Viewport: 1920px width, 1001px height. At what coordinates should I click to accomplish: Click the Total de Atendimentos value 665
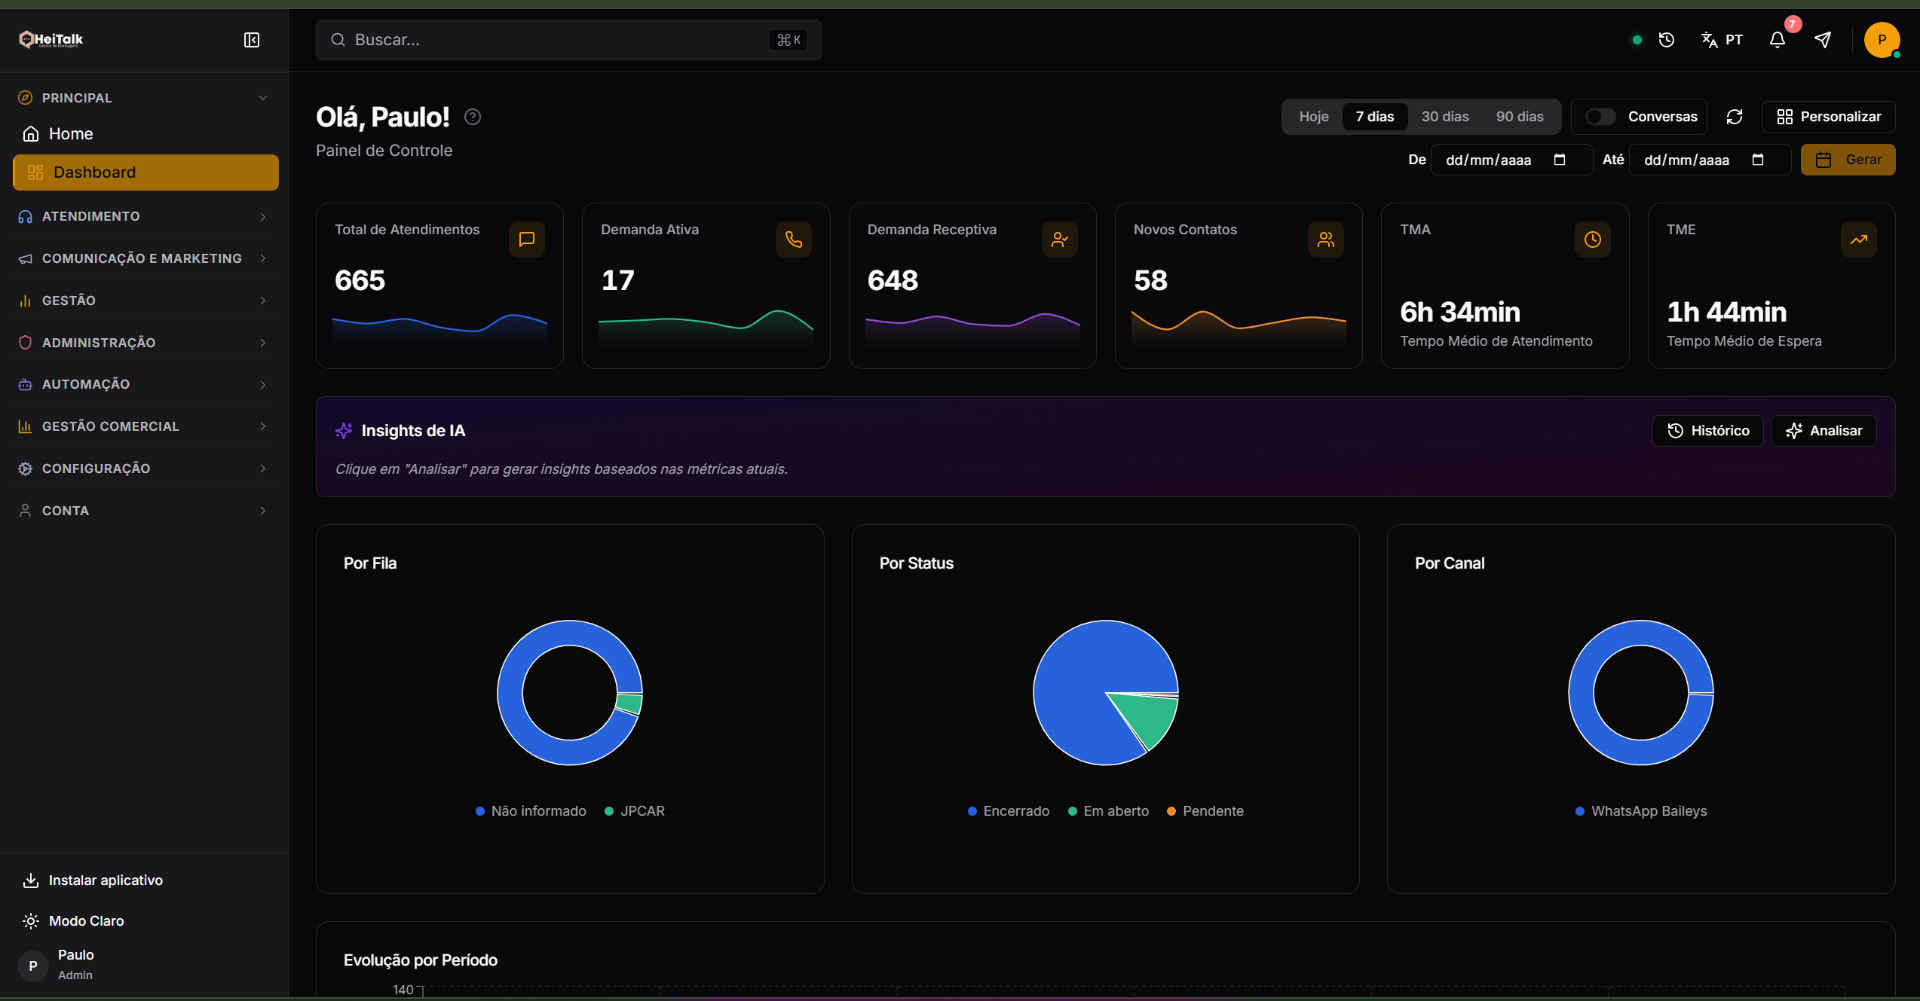click(x=360, y=281)
